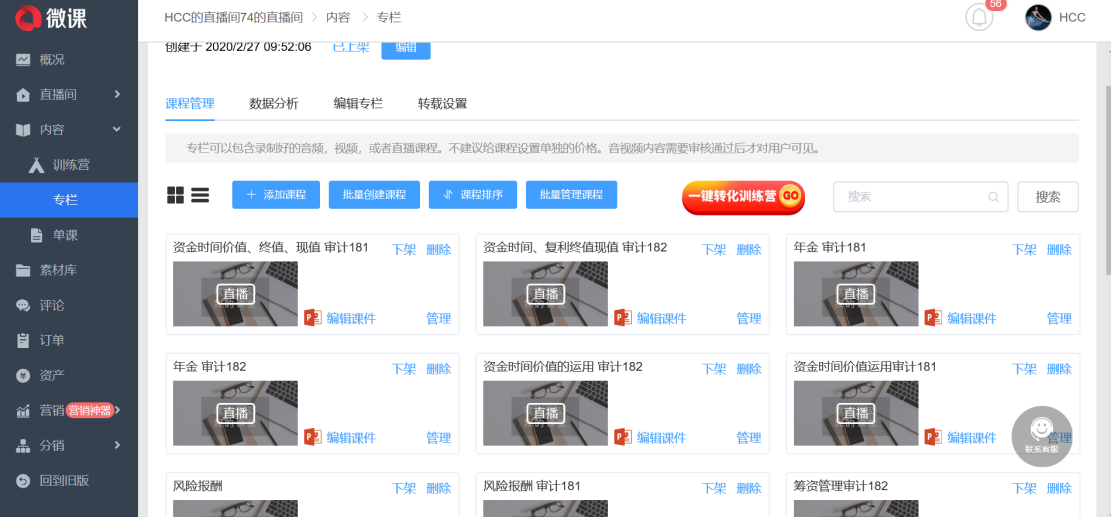Click the 资产 coin icon
Screen dimensions: 1111x517
coord(23,375)
